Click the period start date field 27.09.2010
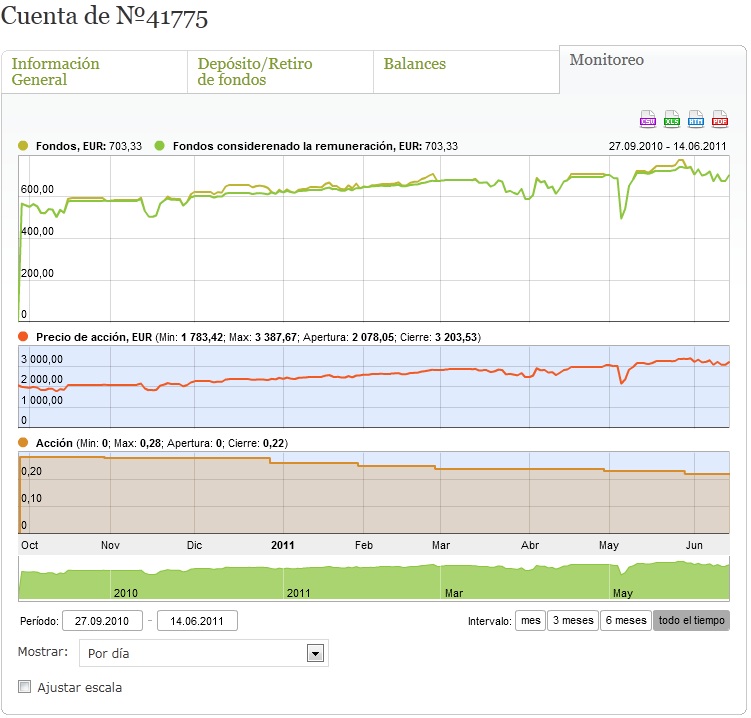This screenshot has height=718, width=751. pos(102,621)
